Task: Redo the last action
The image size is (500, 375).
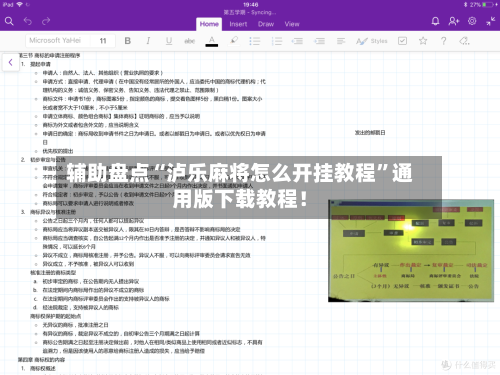Action: (x=46, y=21)
